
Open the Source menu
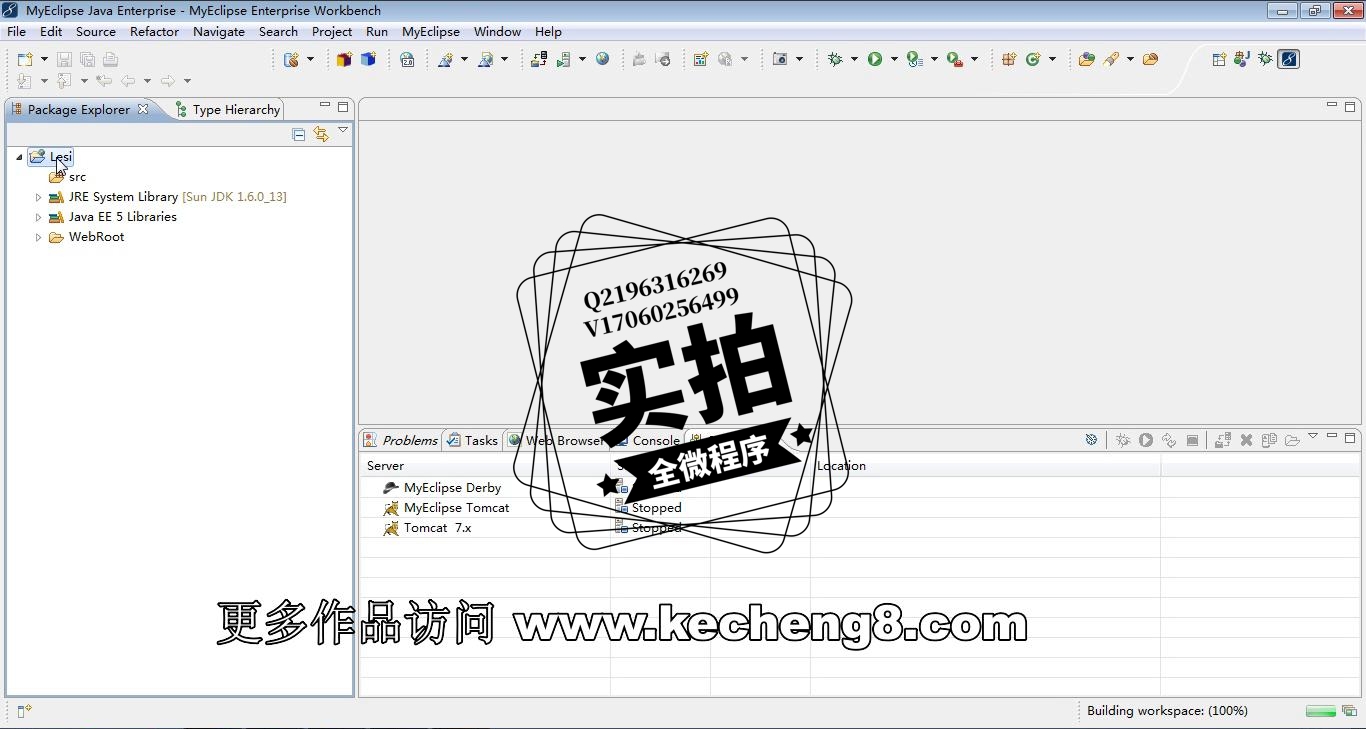pos(96,31)
